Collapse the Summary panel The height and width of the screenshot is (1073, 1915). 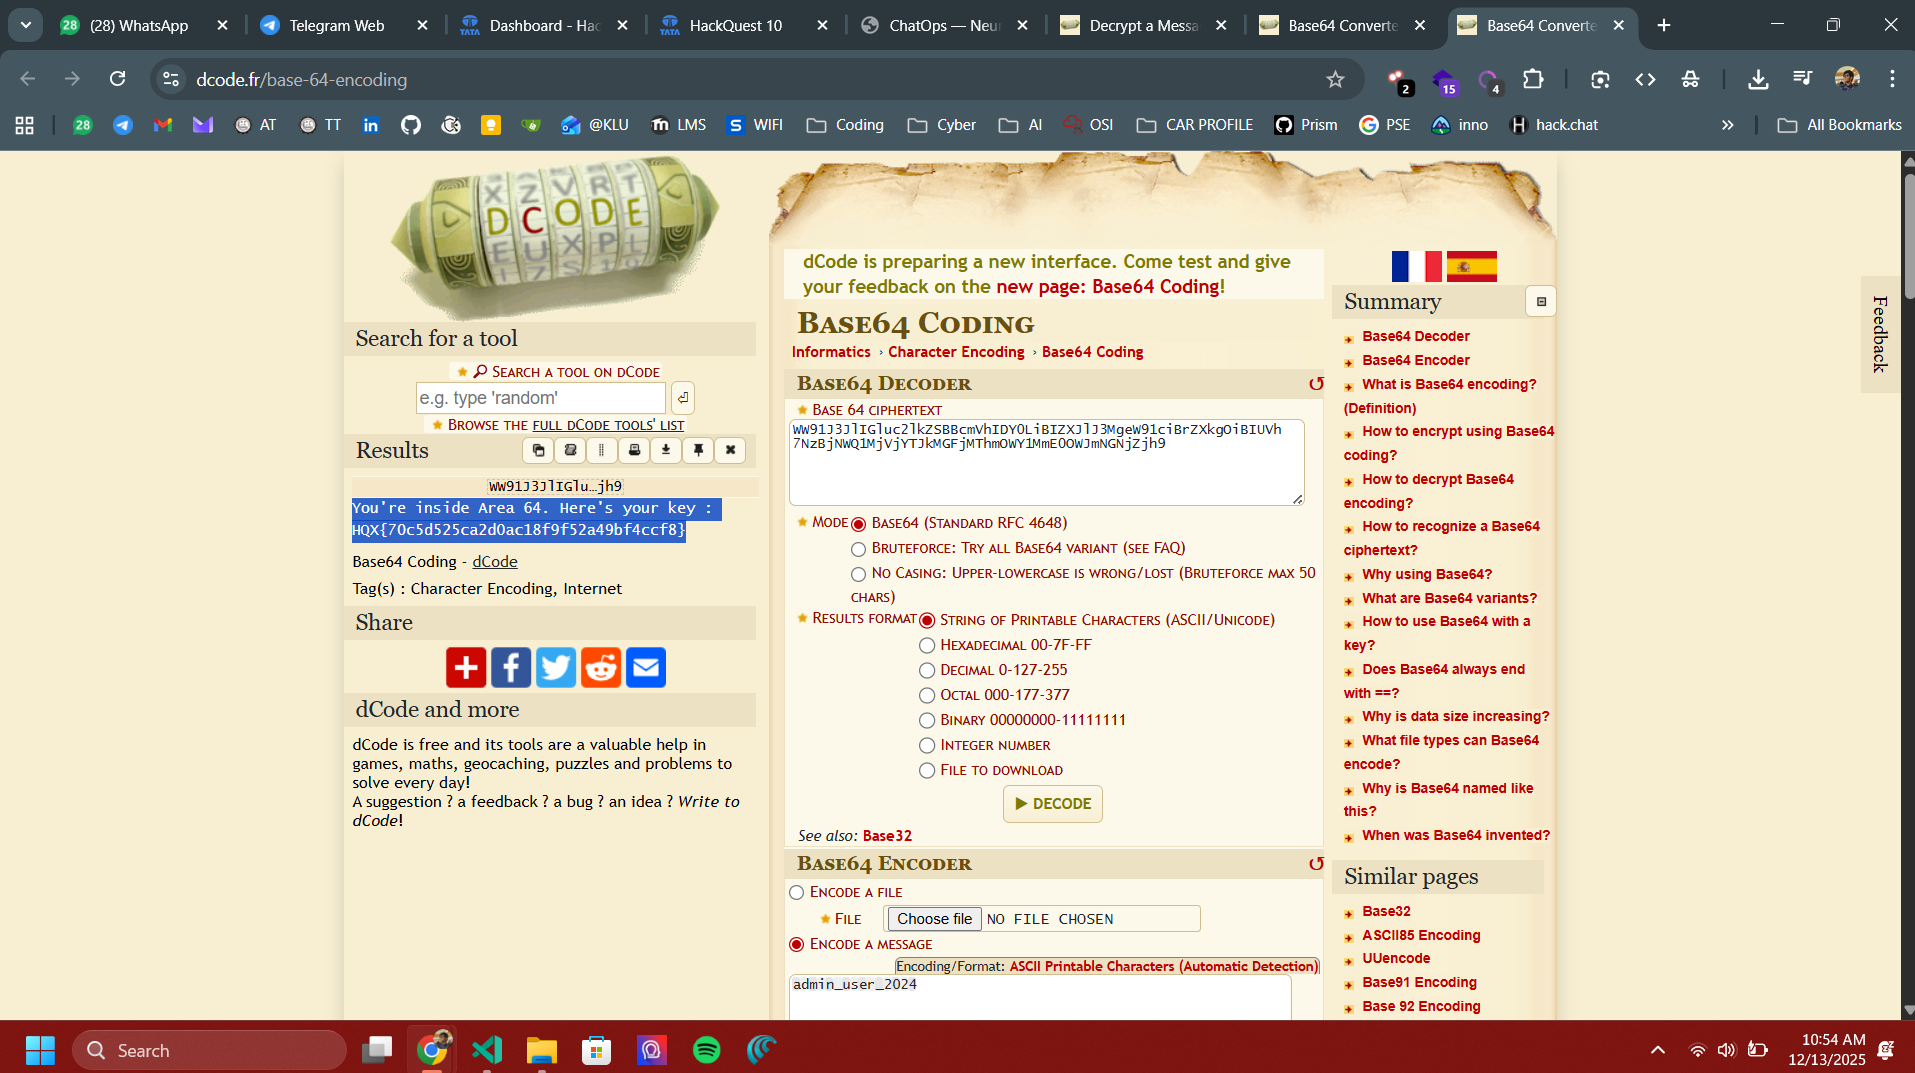1540,302
